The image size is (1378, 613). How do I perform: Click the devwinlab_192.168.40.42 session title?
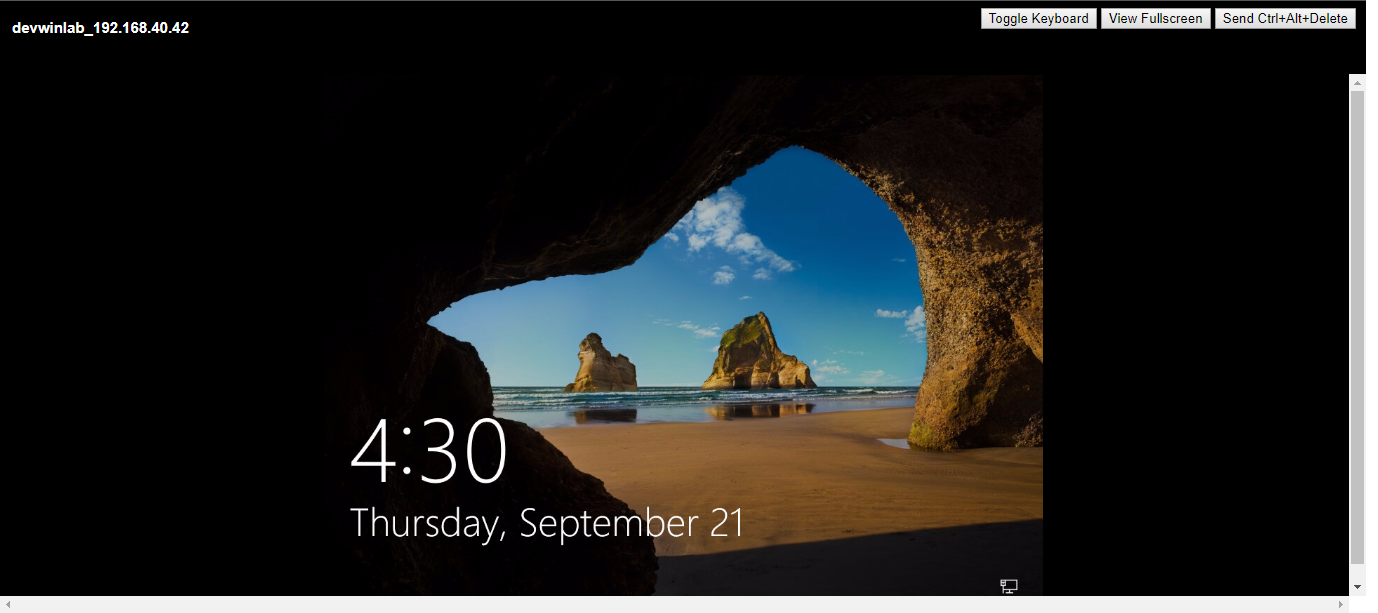click(100, 28)
